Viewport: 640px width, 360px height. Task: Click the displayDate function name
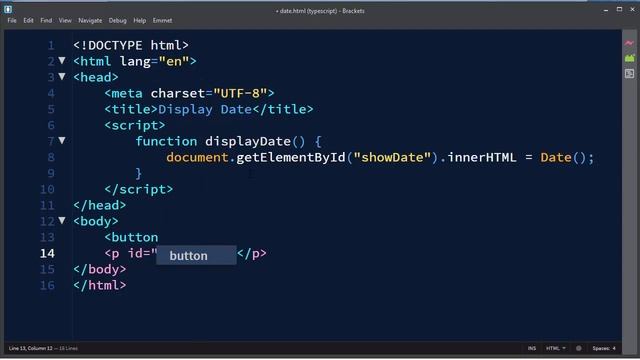tap(248, 142)
